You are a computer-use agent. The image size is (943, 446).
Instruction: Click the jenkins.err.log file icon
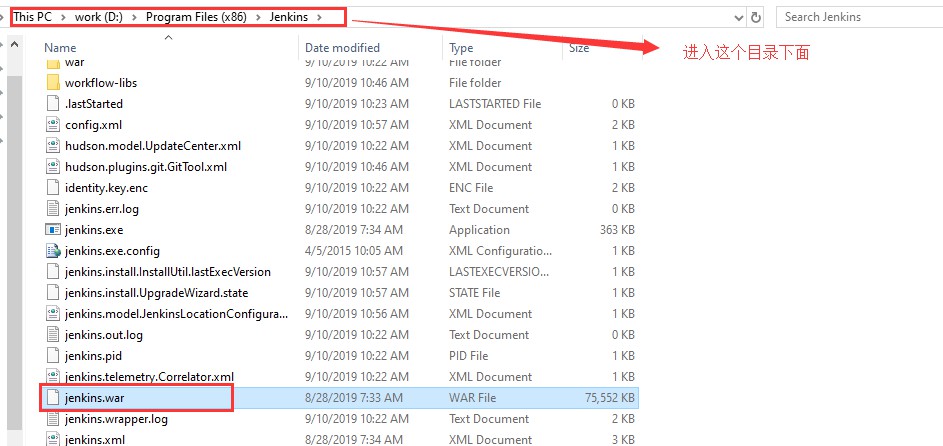(54, 209)
